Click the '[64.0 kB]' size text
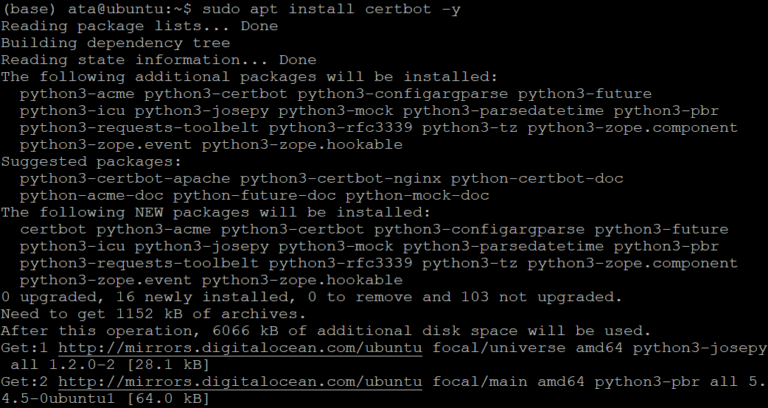This screenshot has width=768, height=408. click(x=168, y=399)
